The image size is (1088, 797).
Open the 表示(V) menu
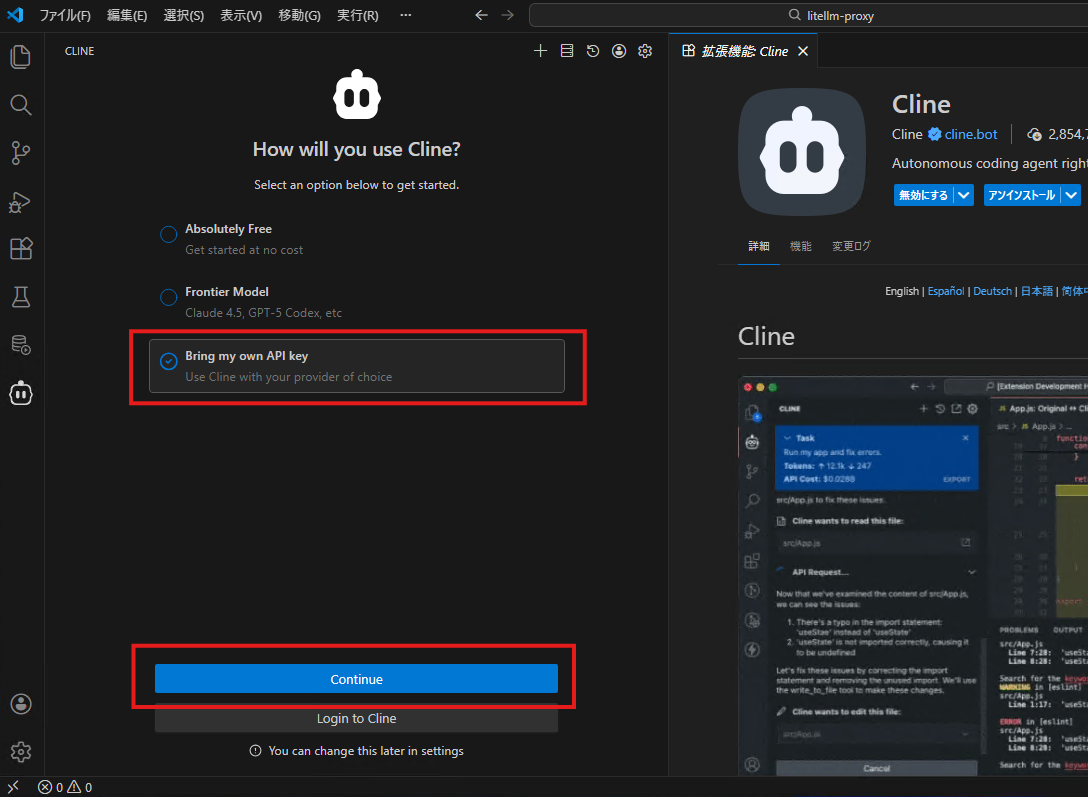coord(241,15)
